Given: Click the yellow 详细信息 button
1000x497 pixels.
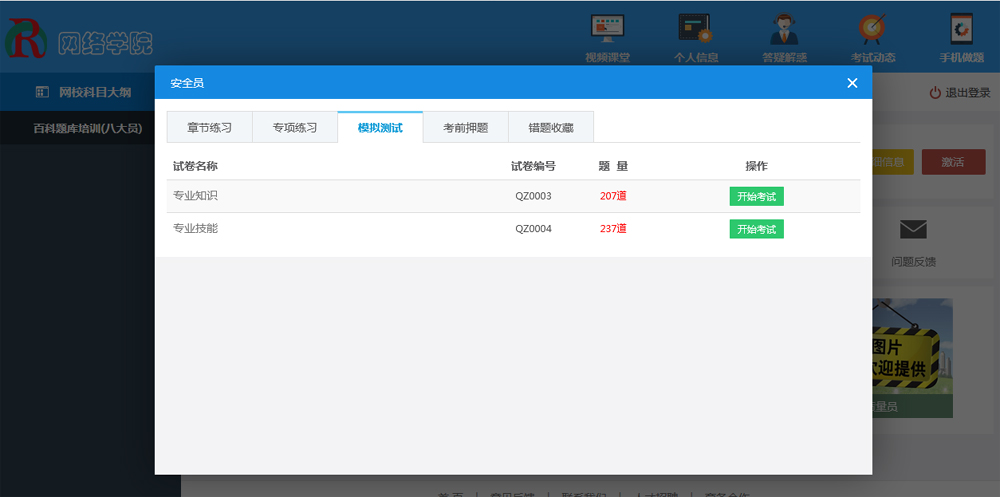Looking at the screenshot, I should 893,162.
